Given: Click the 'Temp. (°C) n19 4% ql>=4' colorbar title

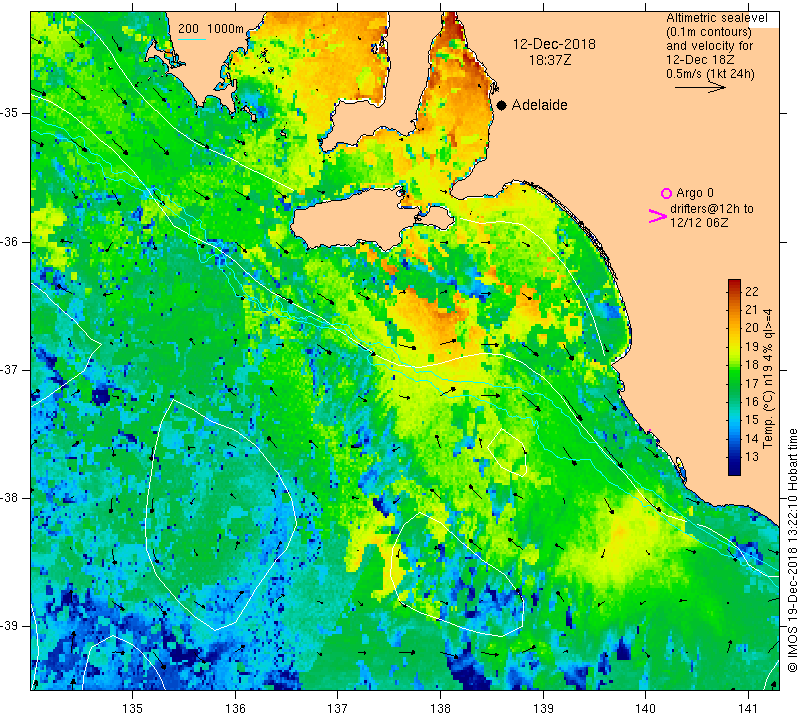Looking at the screenshot, I should (768, 378).
